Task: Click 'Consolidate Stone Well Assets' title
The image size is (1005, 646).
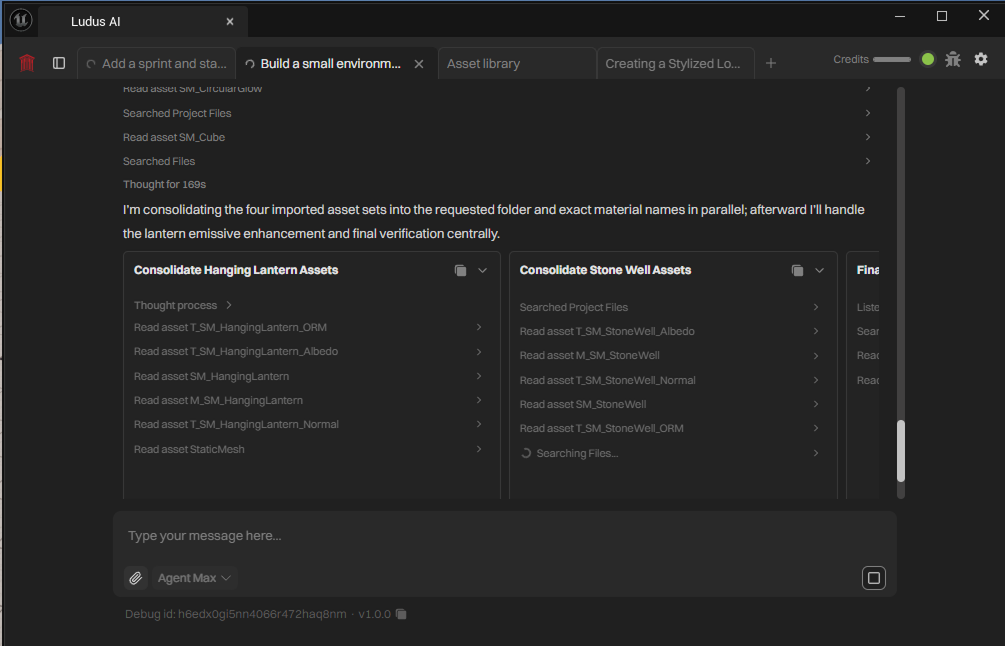Action: [605, 270]
